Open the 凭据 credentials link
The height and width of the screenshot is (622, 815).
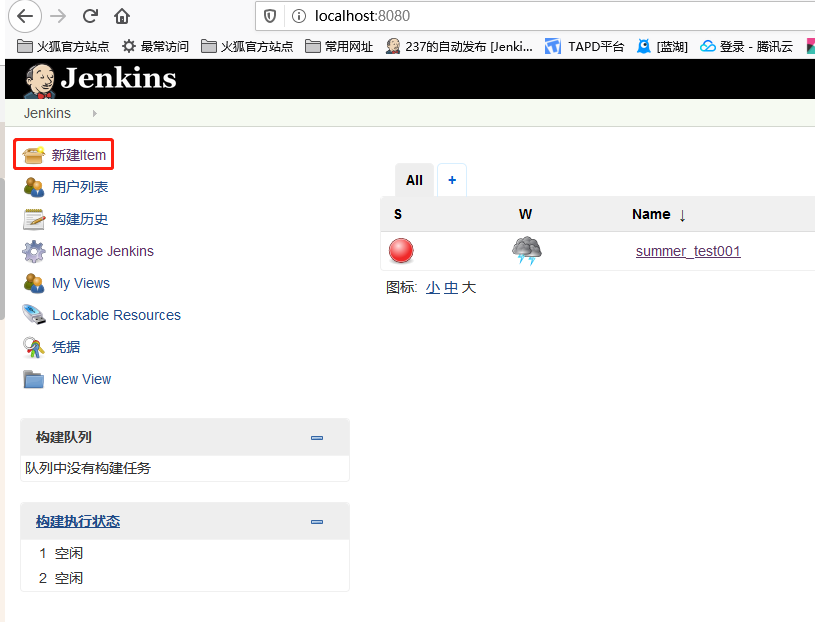(x=66, y=347)
